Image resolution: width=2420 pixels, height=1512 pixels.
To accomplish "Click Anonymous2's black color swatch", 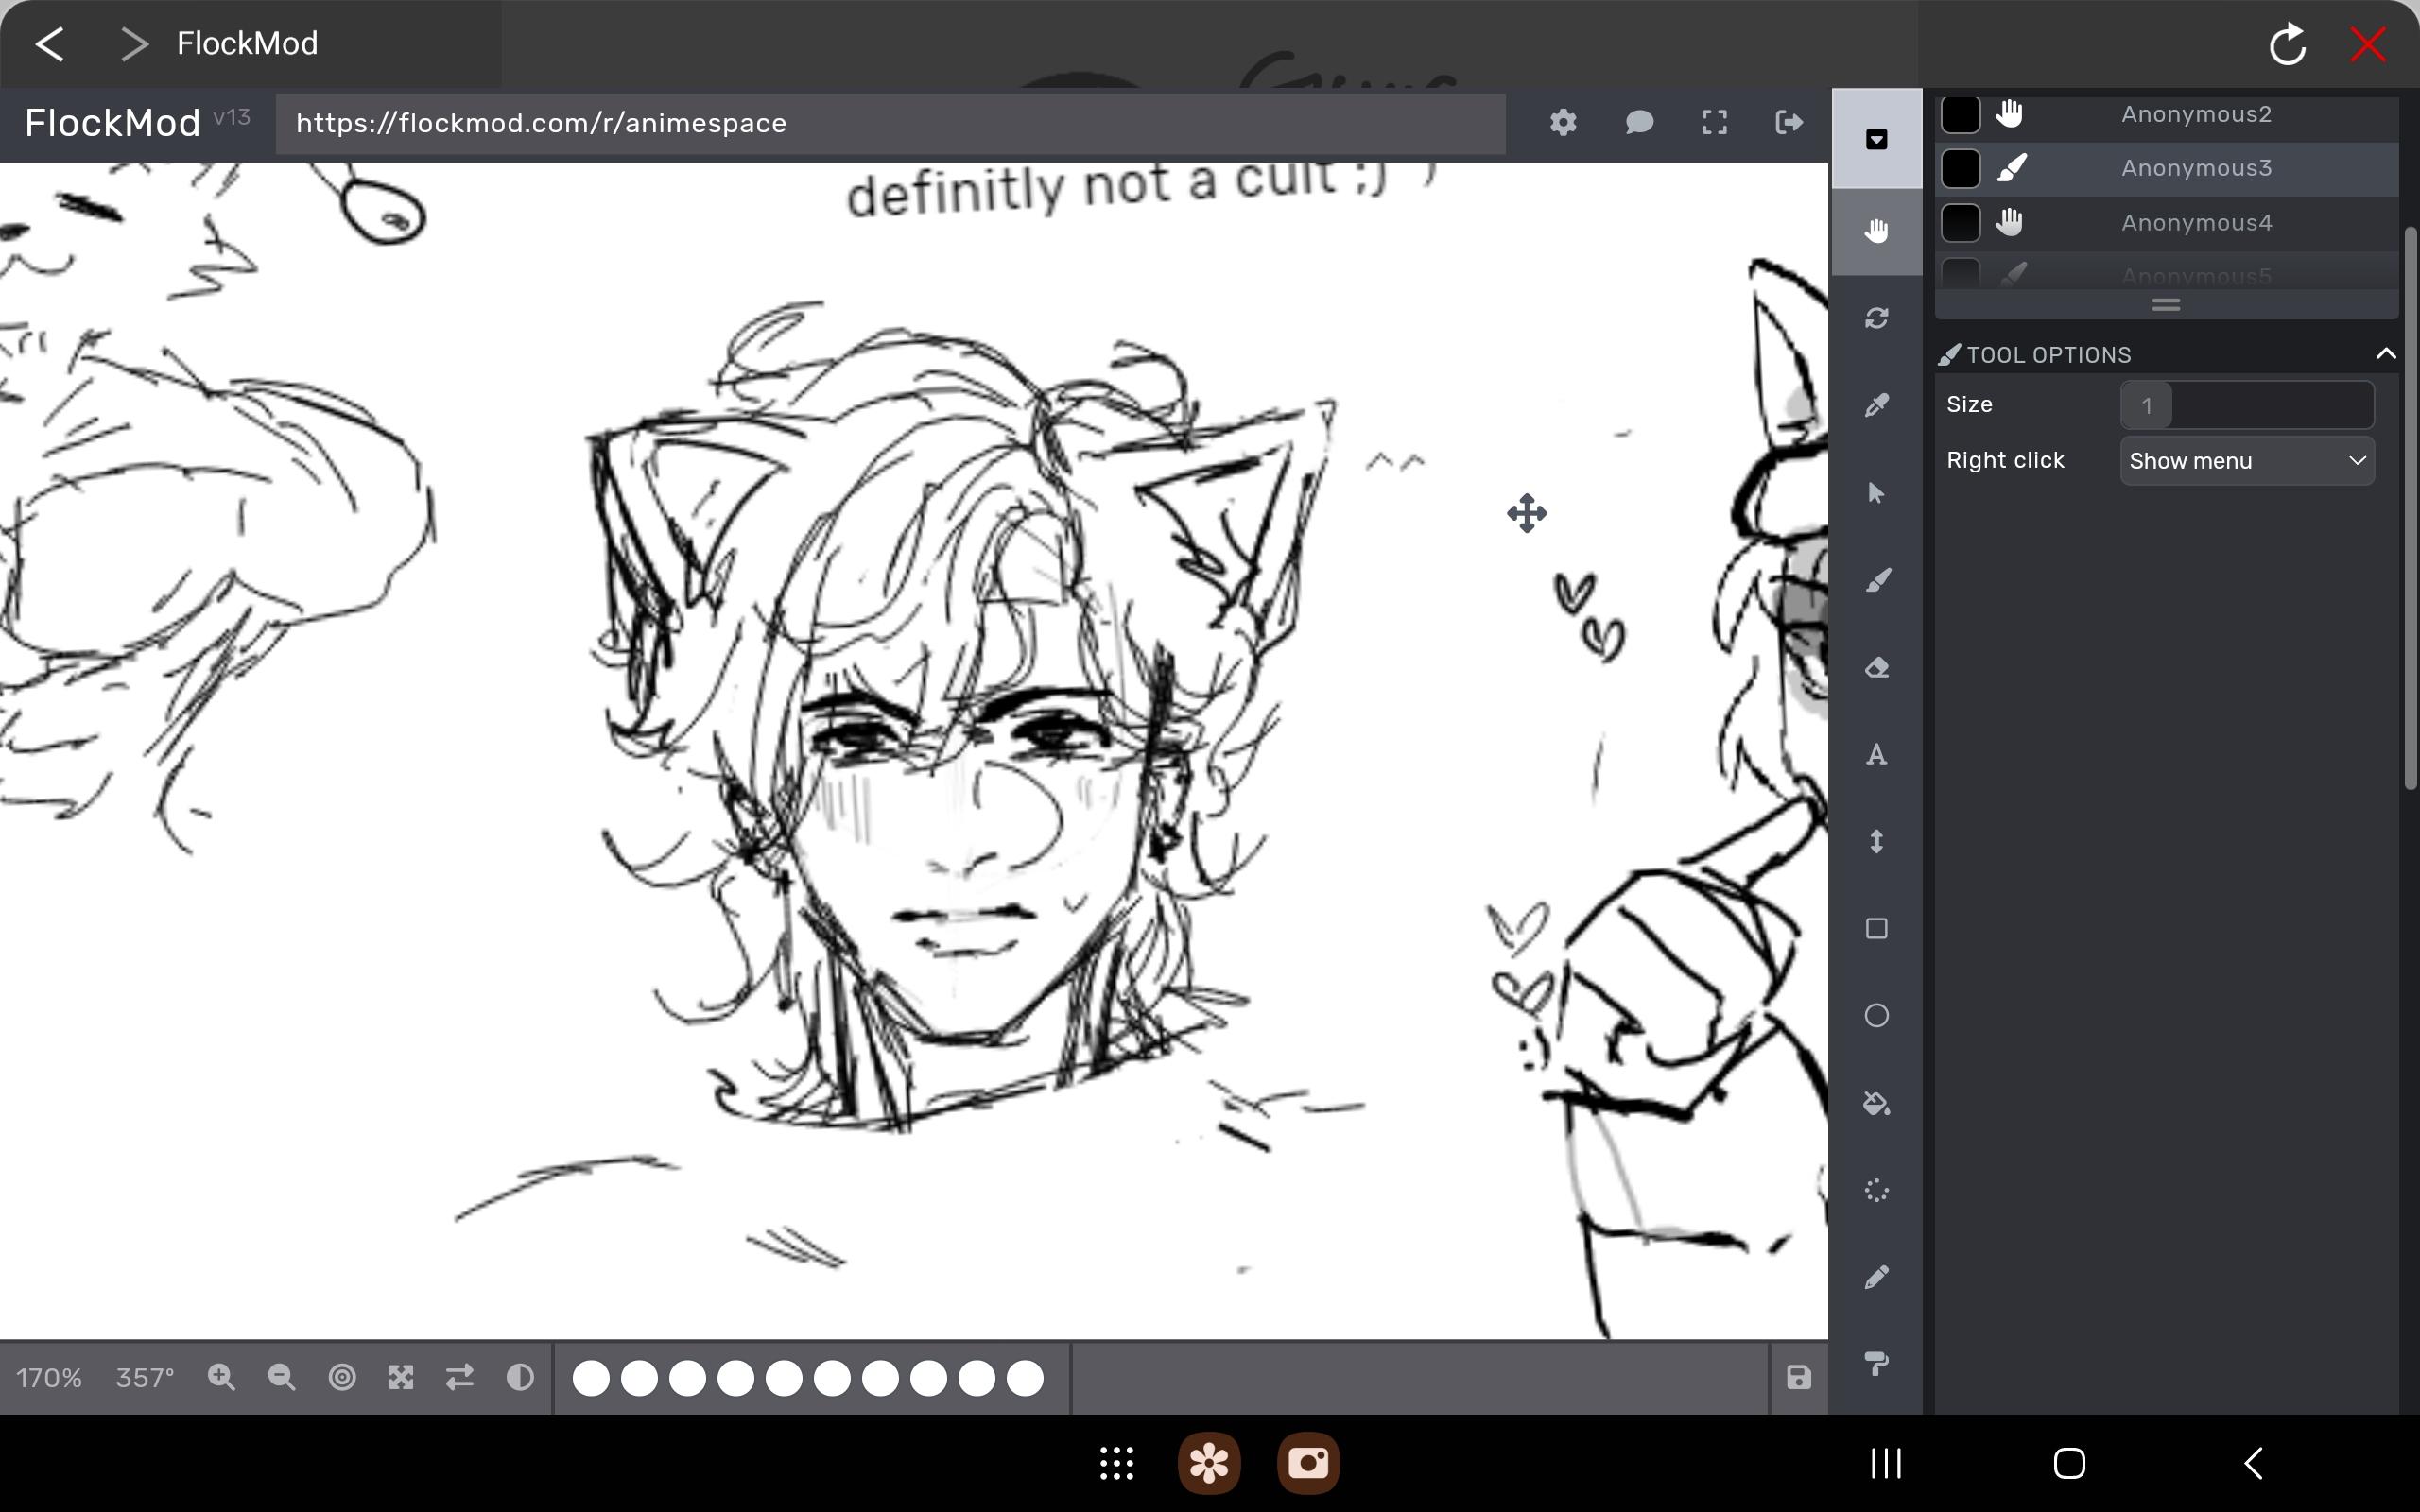I will coord(1960,114).
